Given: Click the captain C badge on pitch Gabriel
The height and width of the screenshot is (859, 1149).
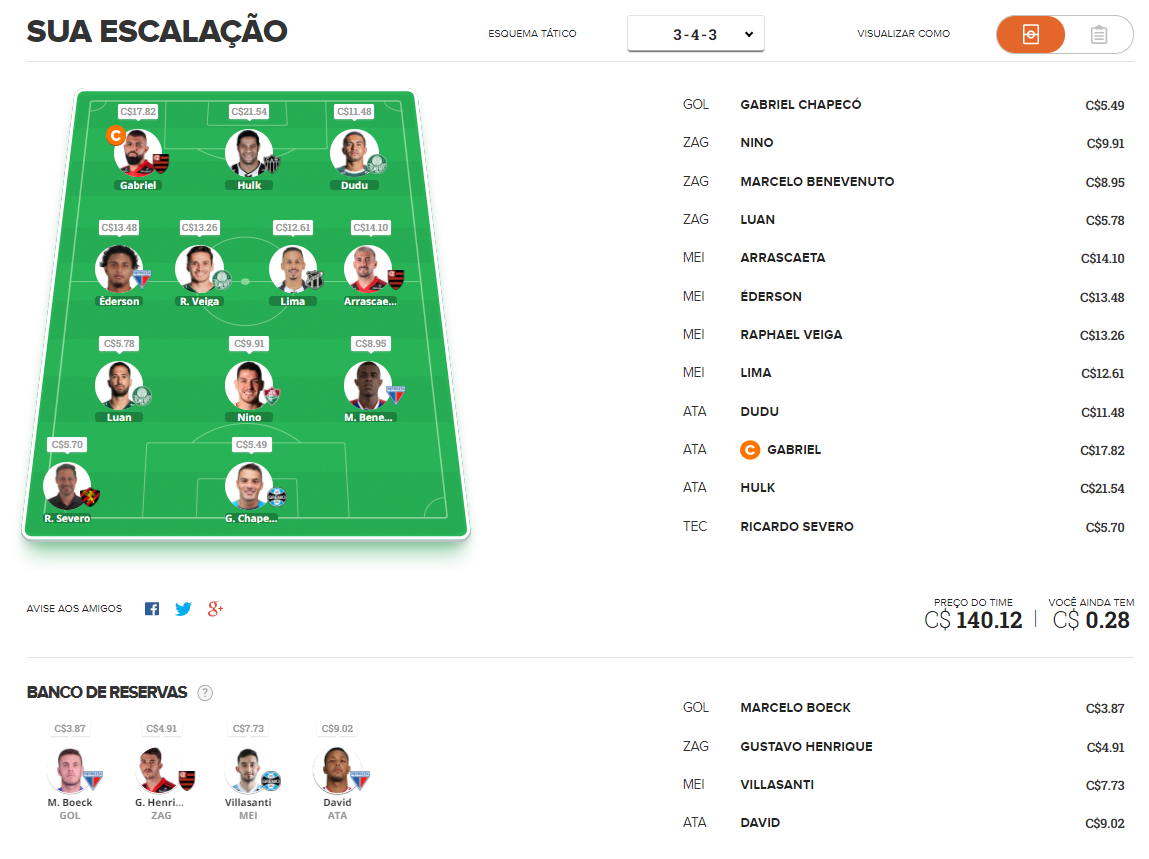Looking at the screenshot, I should click(x=116, y=136).
